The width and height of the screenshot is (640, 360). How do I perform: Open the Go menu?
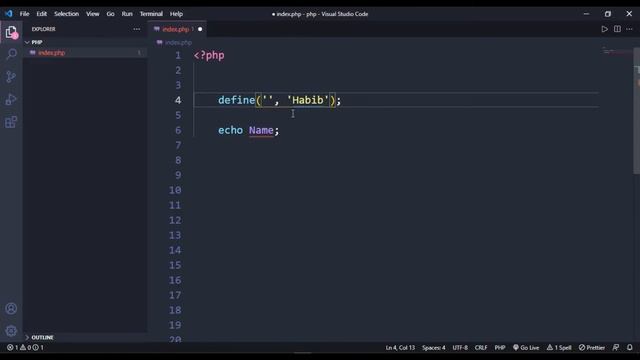click(111, 14)
